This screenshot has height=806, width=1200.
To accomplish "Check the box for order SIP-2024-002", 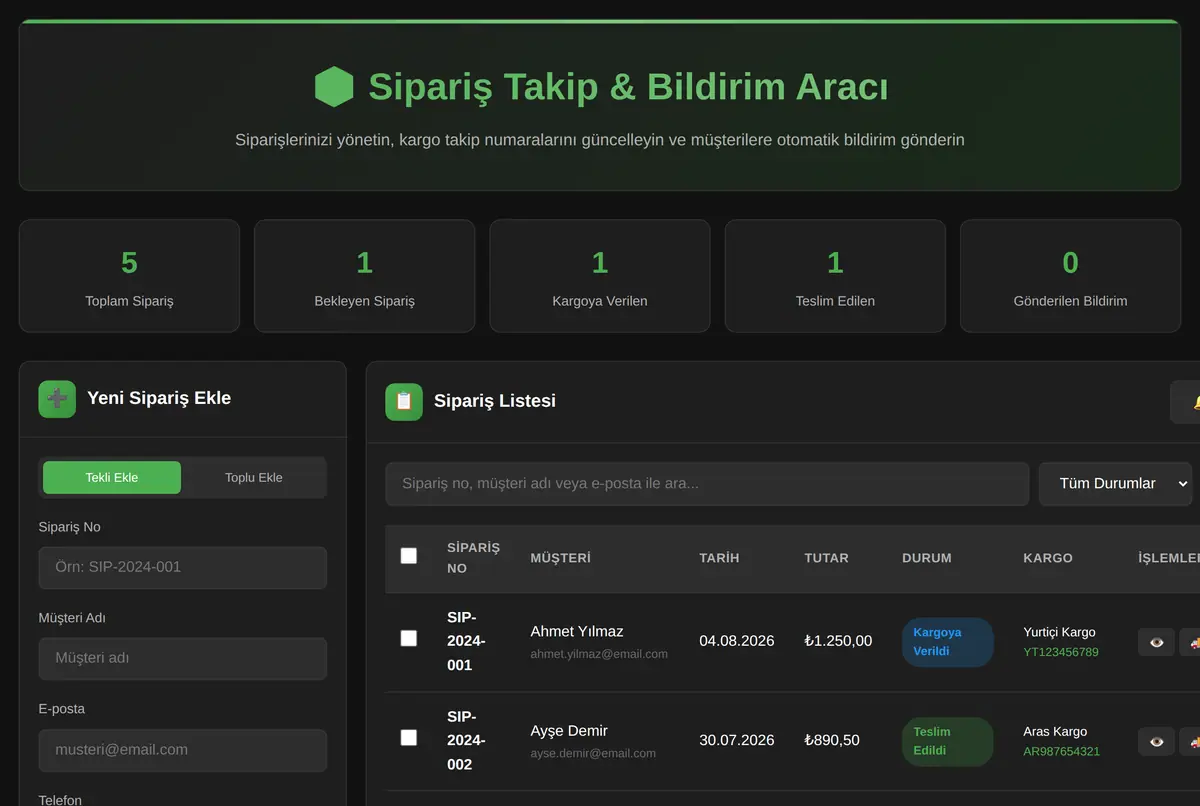I will pos(409,737).
